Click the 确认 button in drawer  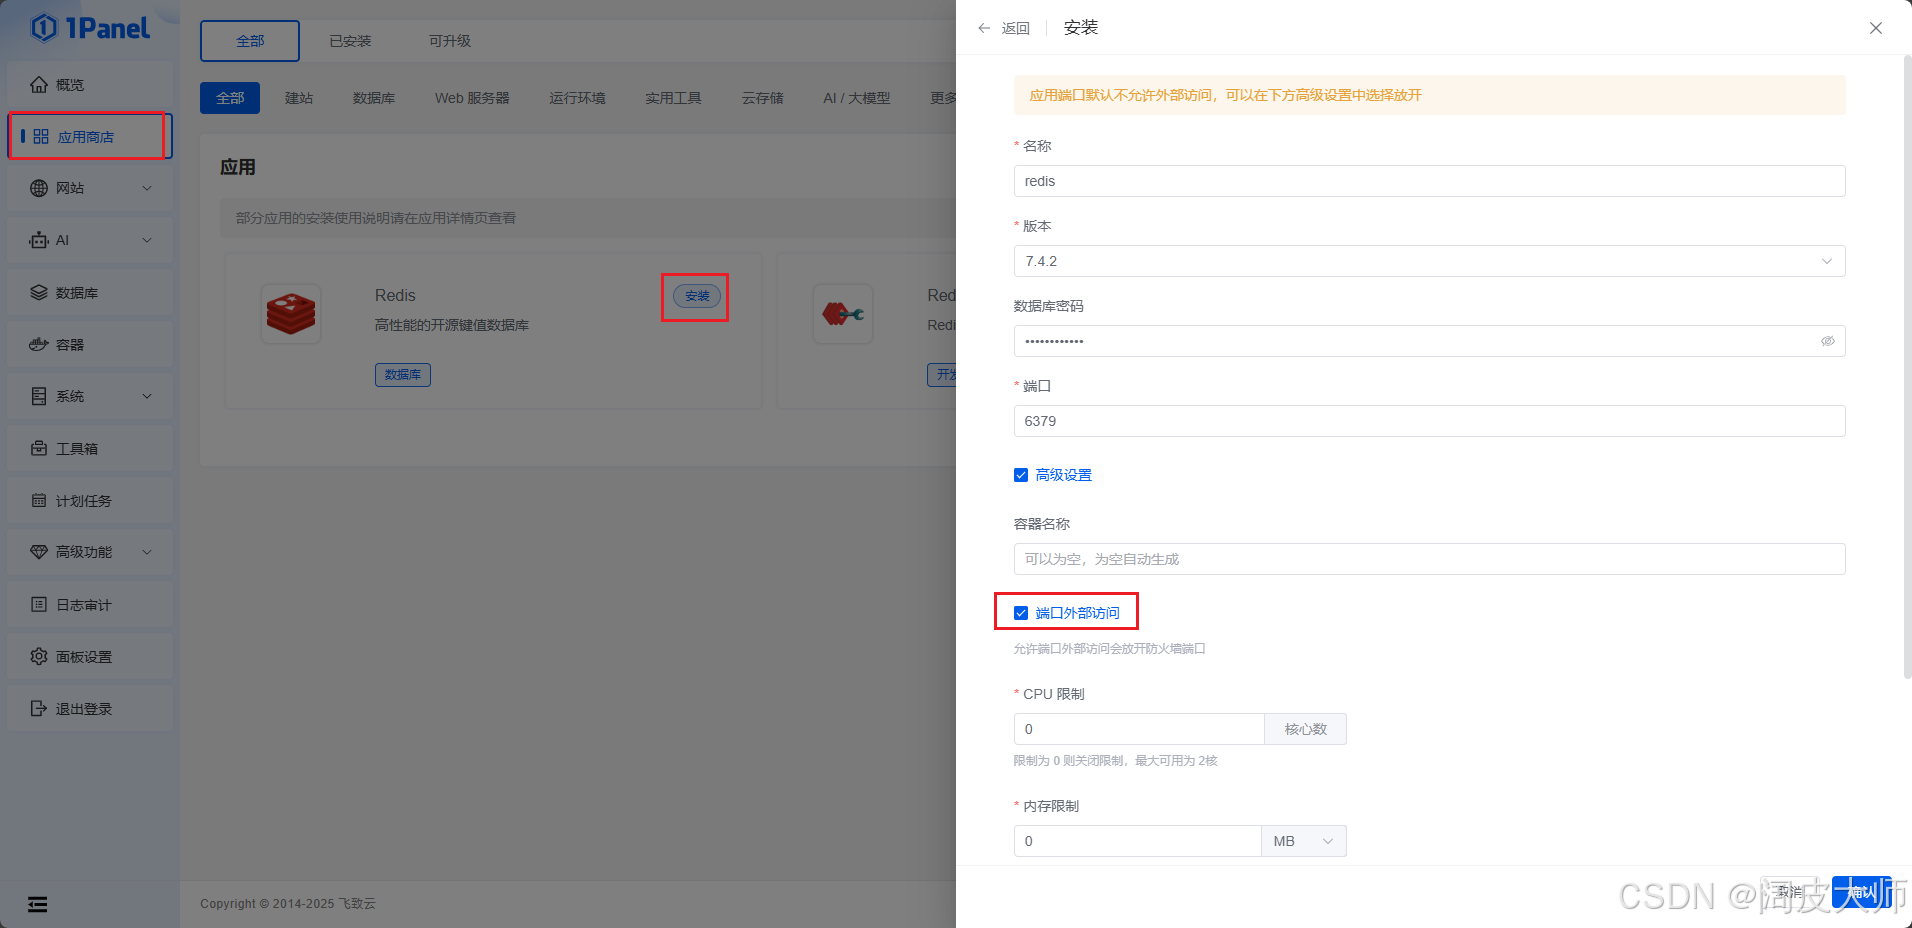pos(1862,892)
